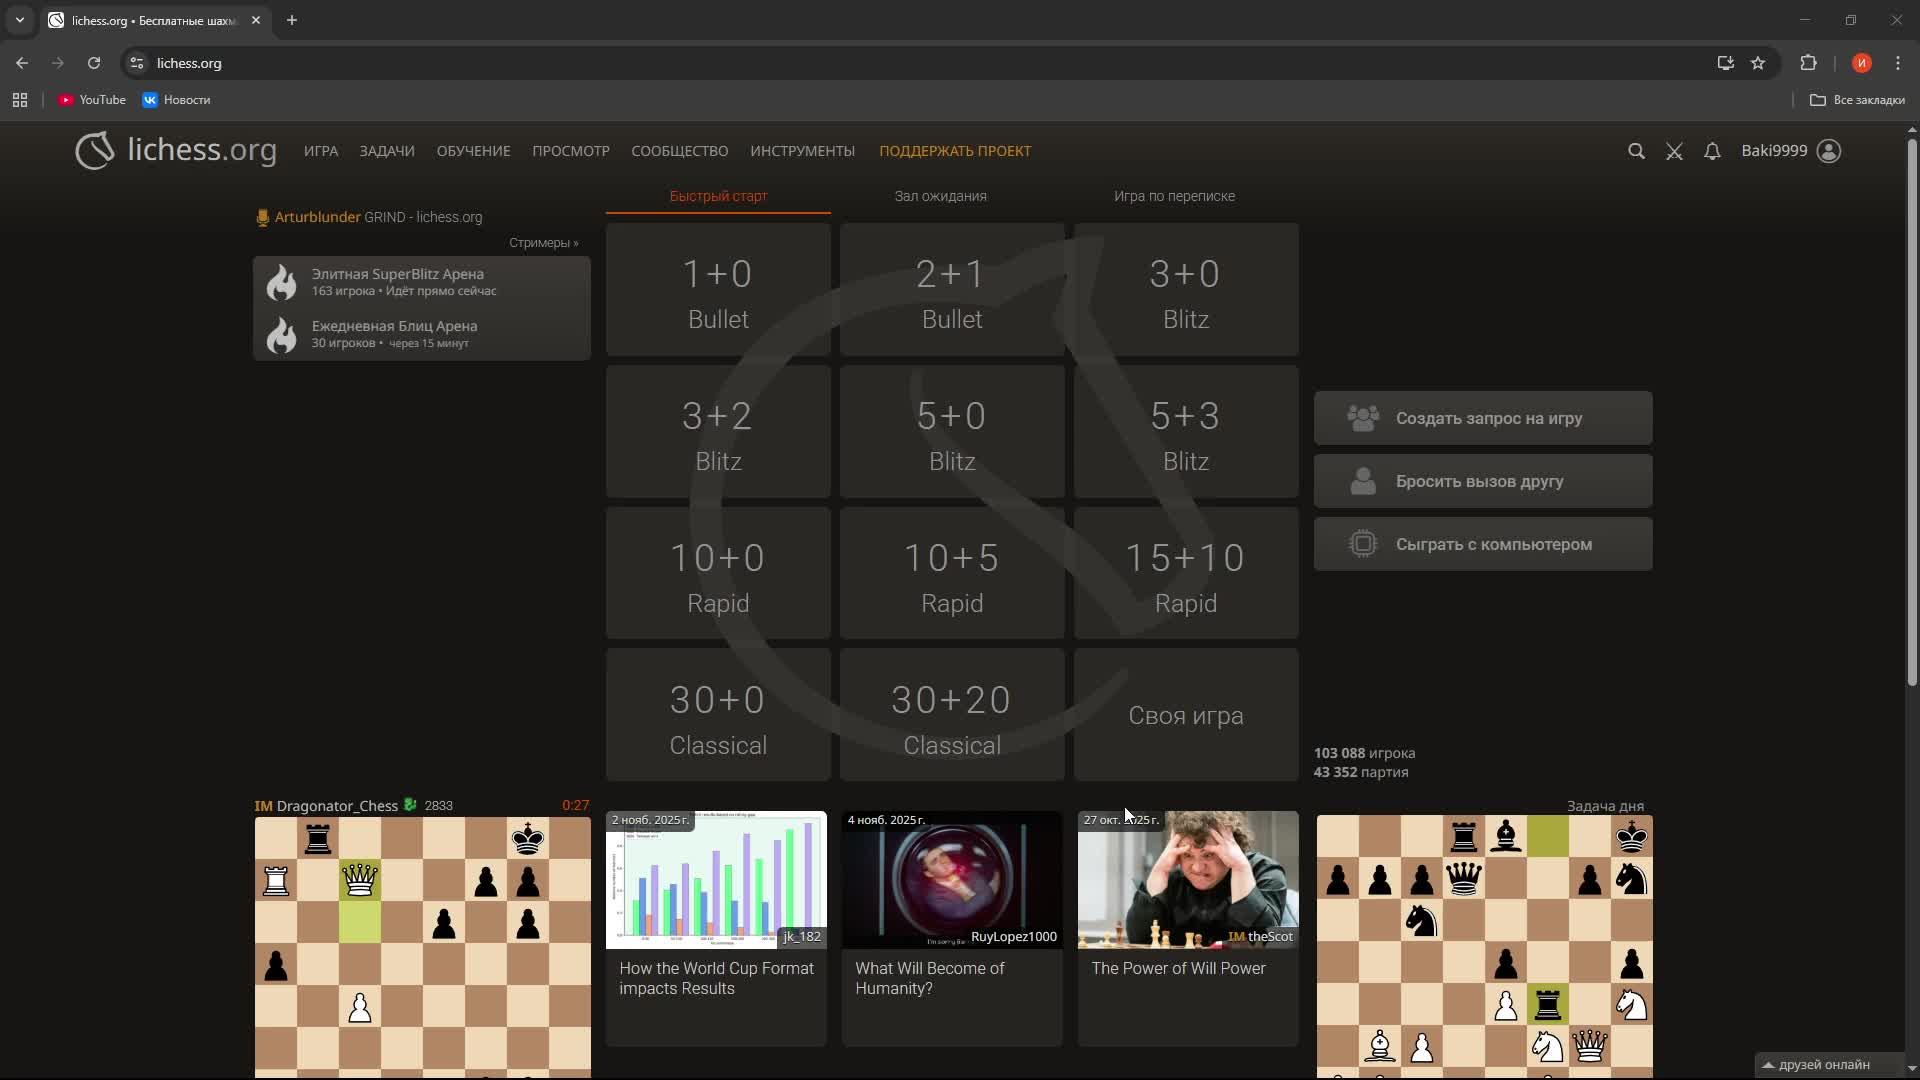Open Baki9999 user menu dropdown
The width and height of the screenshot is (1920, 1080).
tap(1790, 151)
